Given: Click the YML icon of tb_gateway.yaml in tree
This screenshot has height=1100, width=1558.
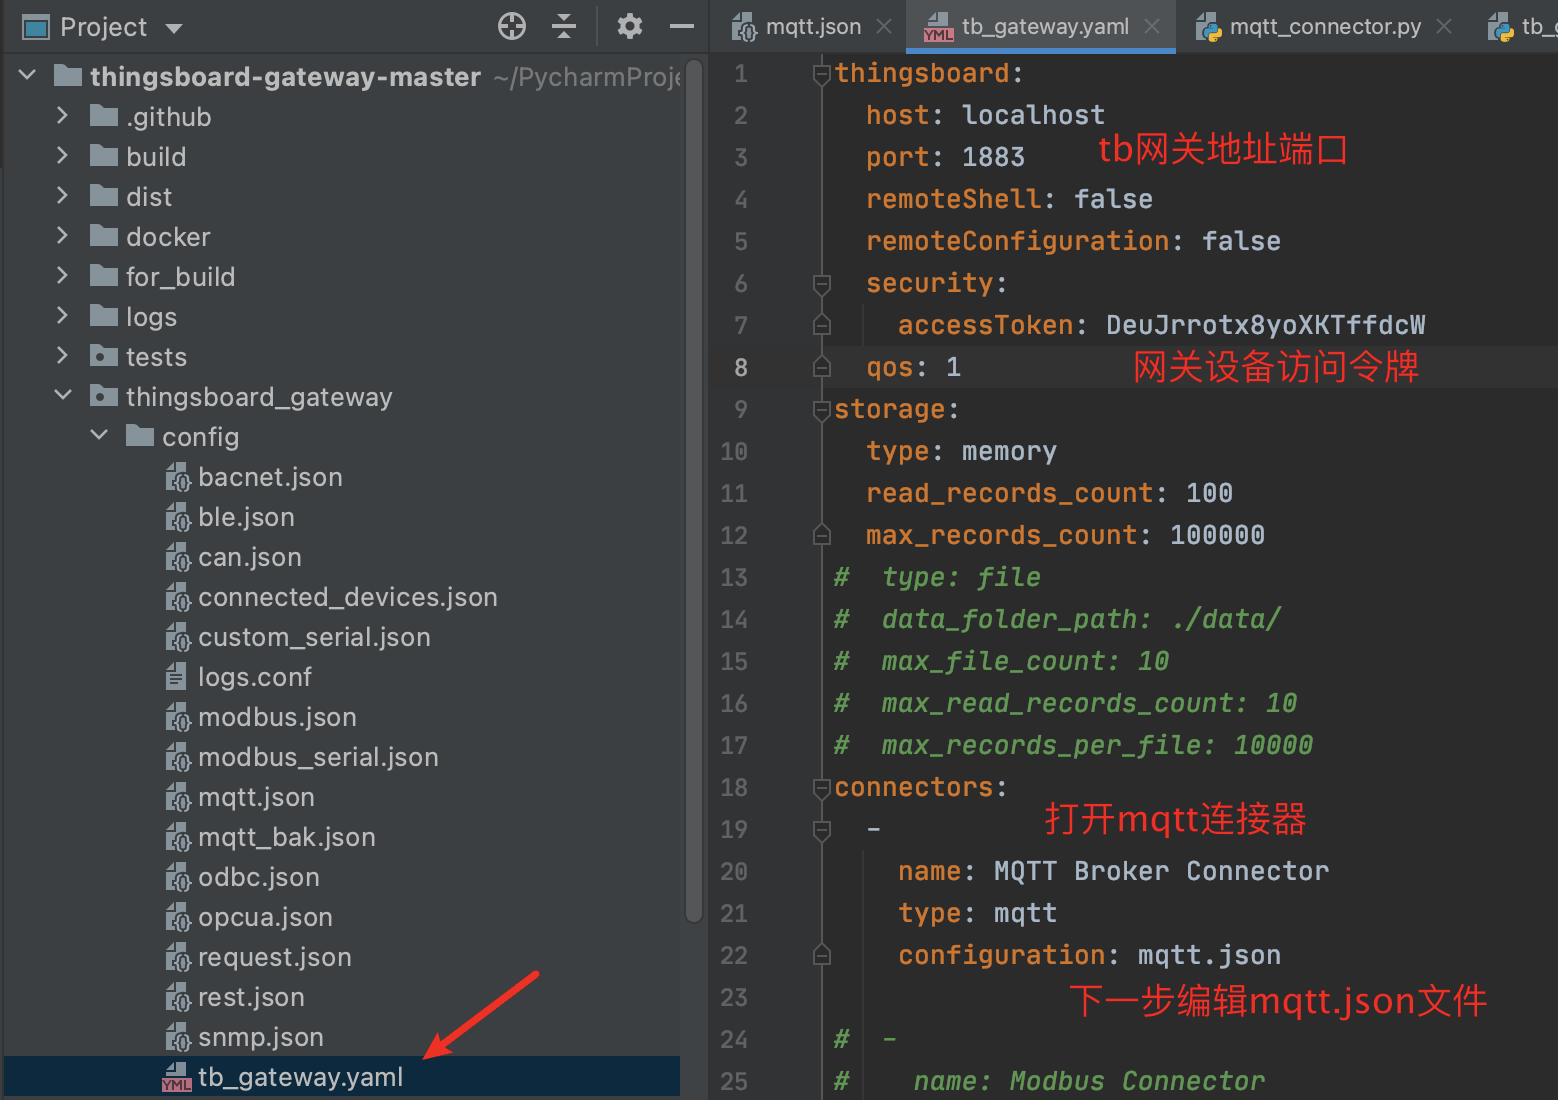Looking at the screenshot, I should tap(177, 1077).
